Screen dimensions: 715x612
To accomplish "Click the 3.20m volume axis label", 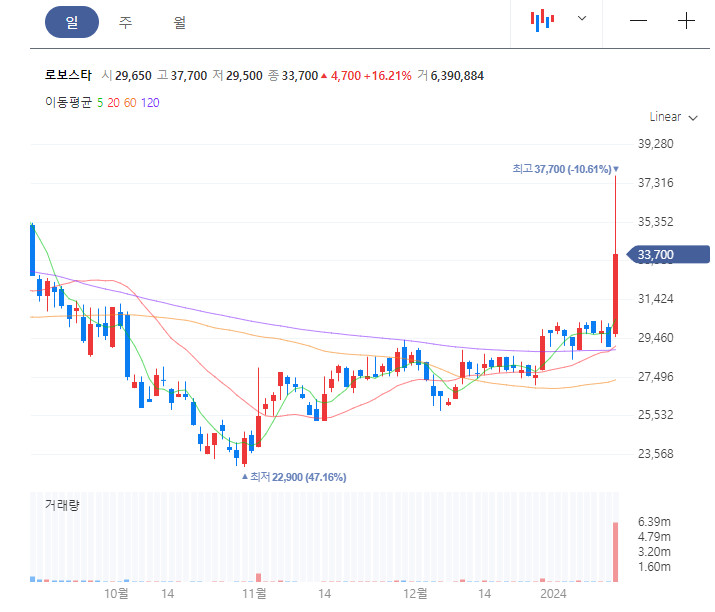I will pos(654,552).
